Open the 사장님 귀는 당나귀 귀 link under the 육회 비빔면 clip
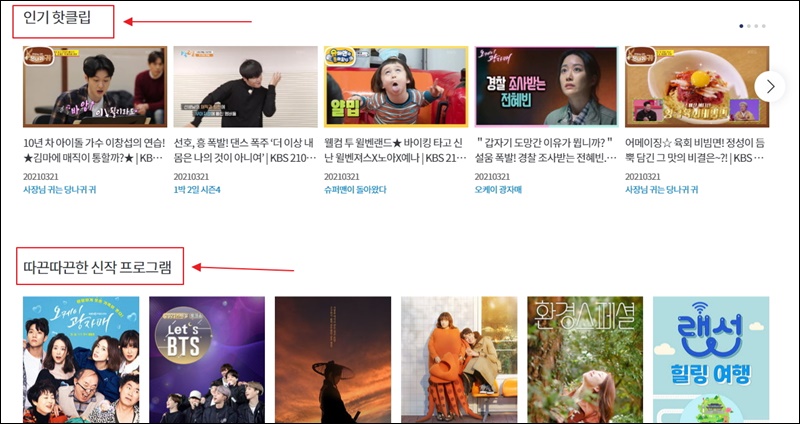Viewport: 800px width, 424px height. 662,190
